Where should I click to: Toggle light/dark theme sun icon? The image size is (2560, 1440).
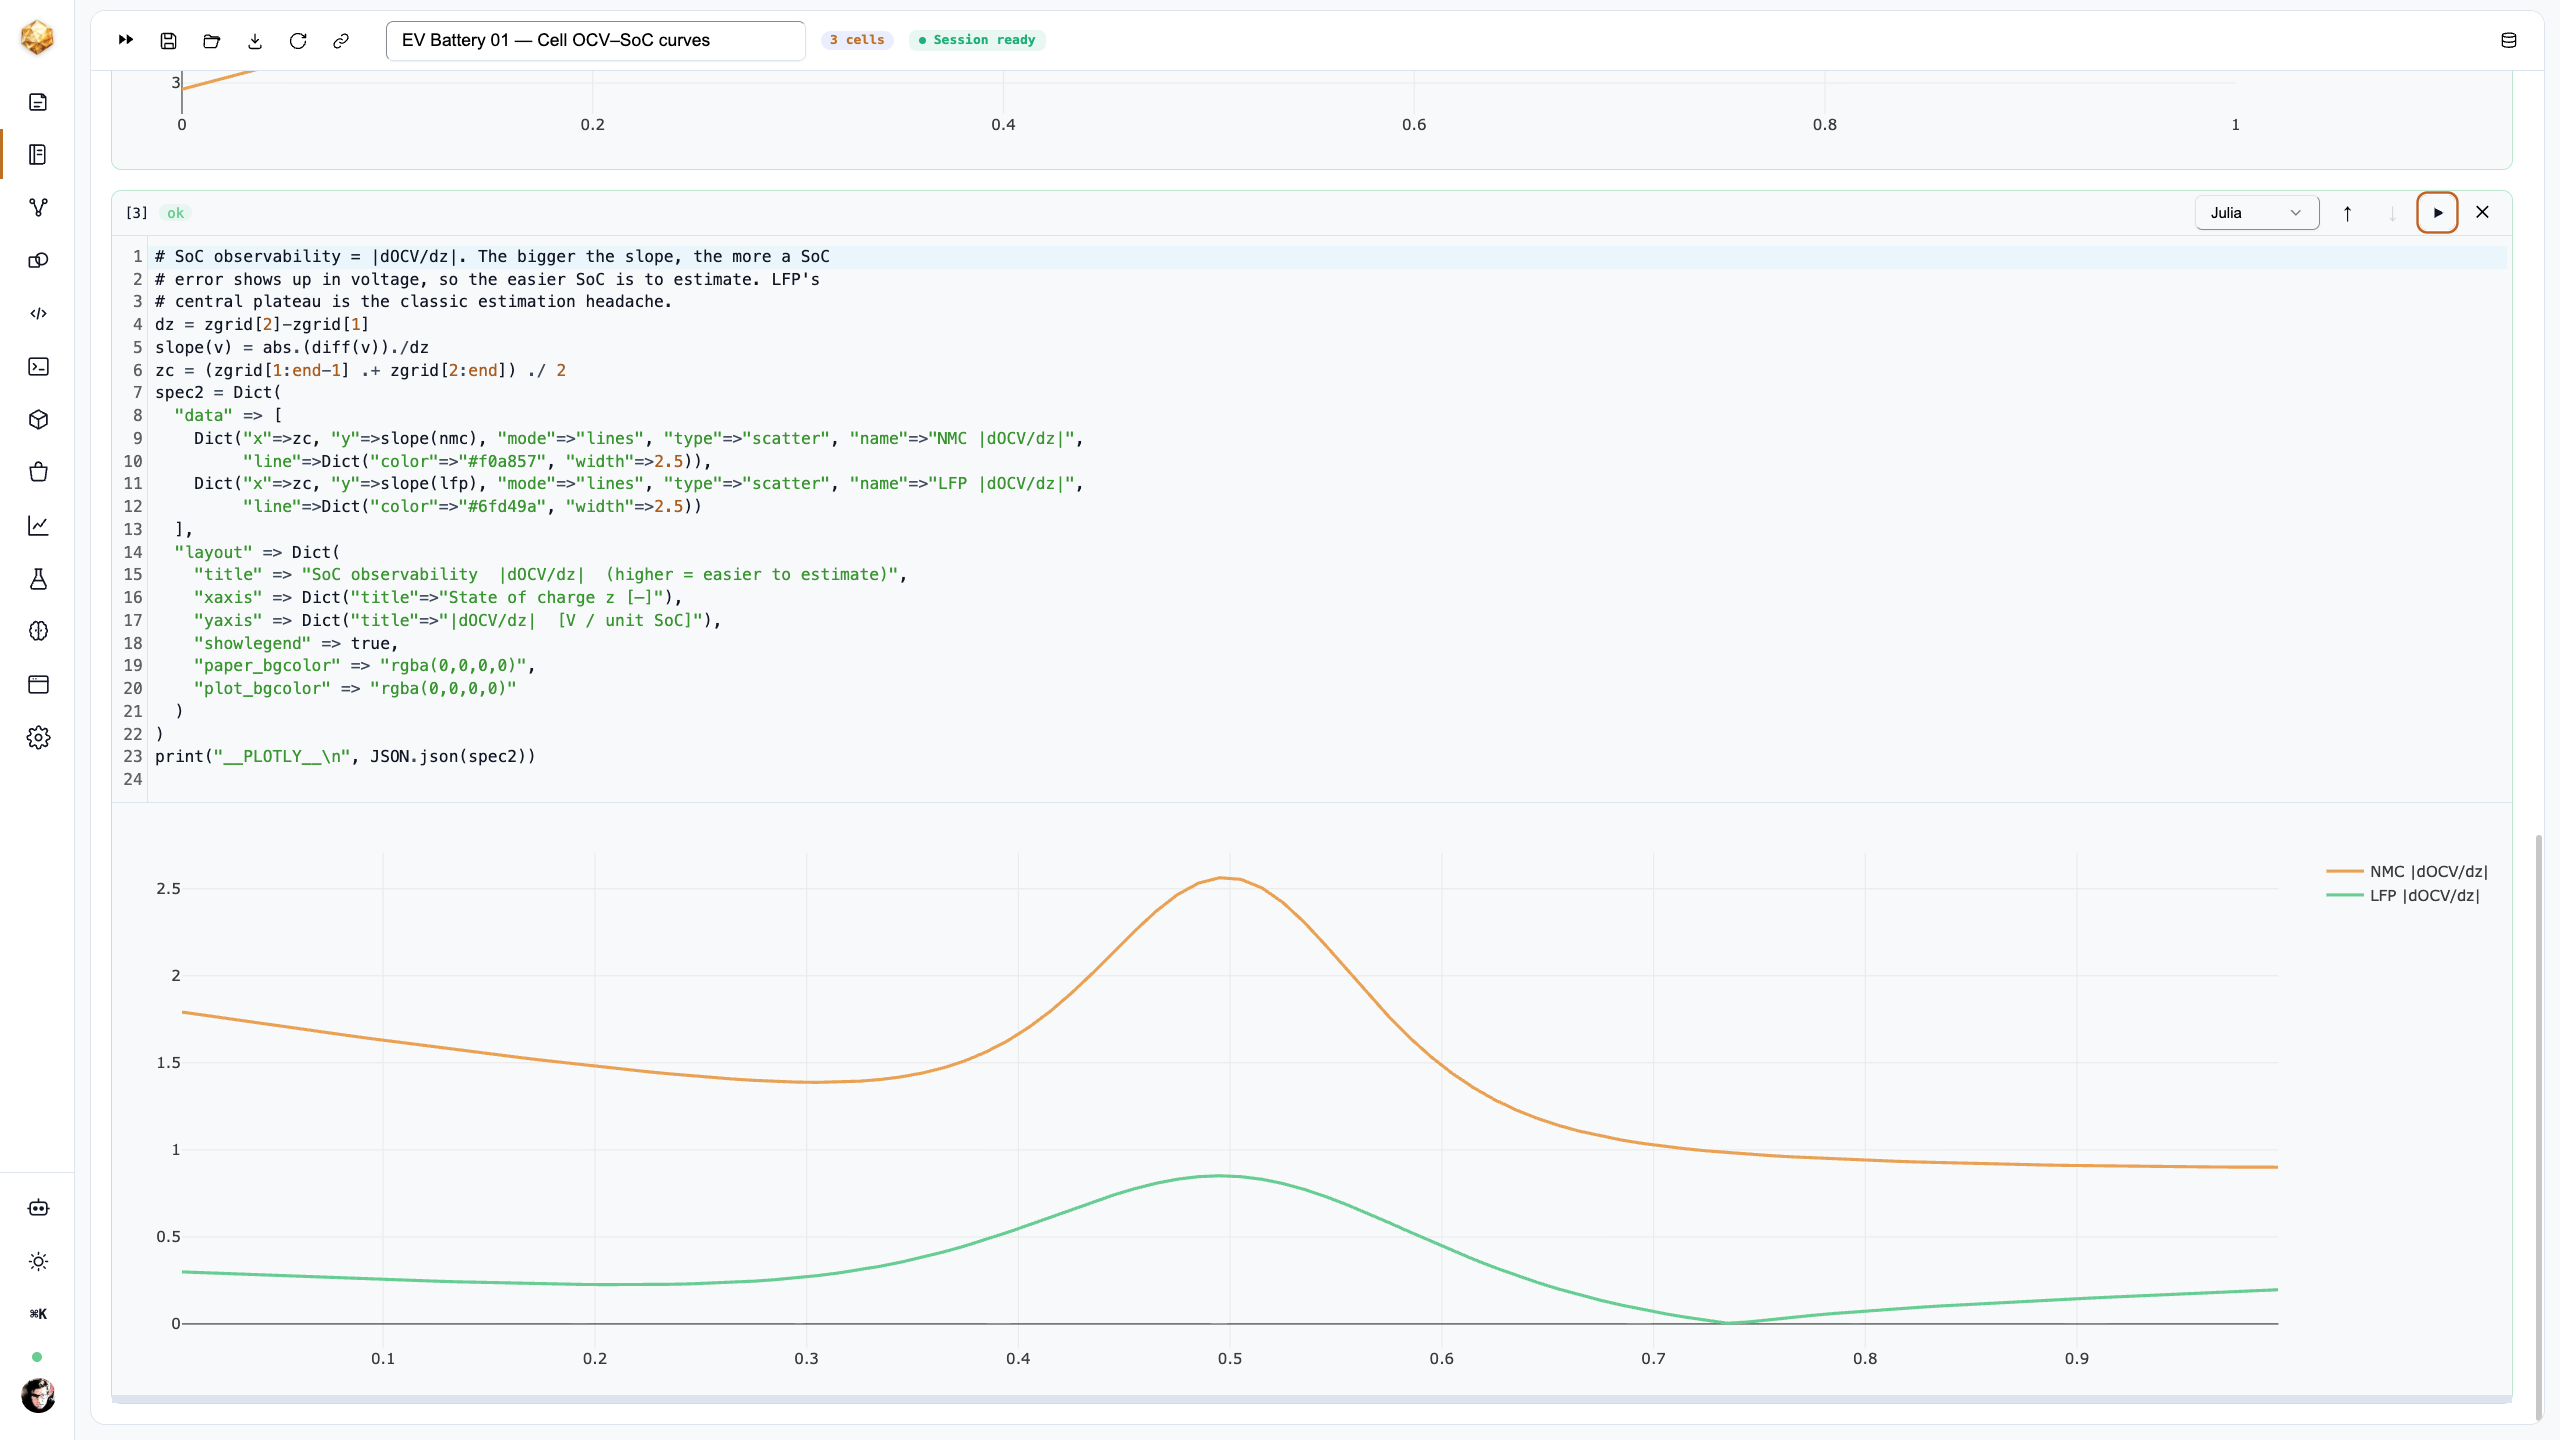tap(38, 1261)
